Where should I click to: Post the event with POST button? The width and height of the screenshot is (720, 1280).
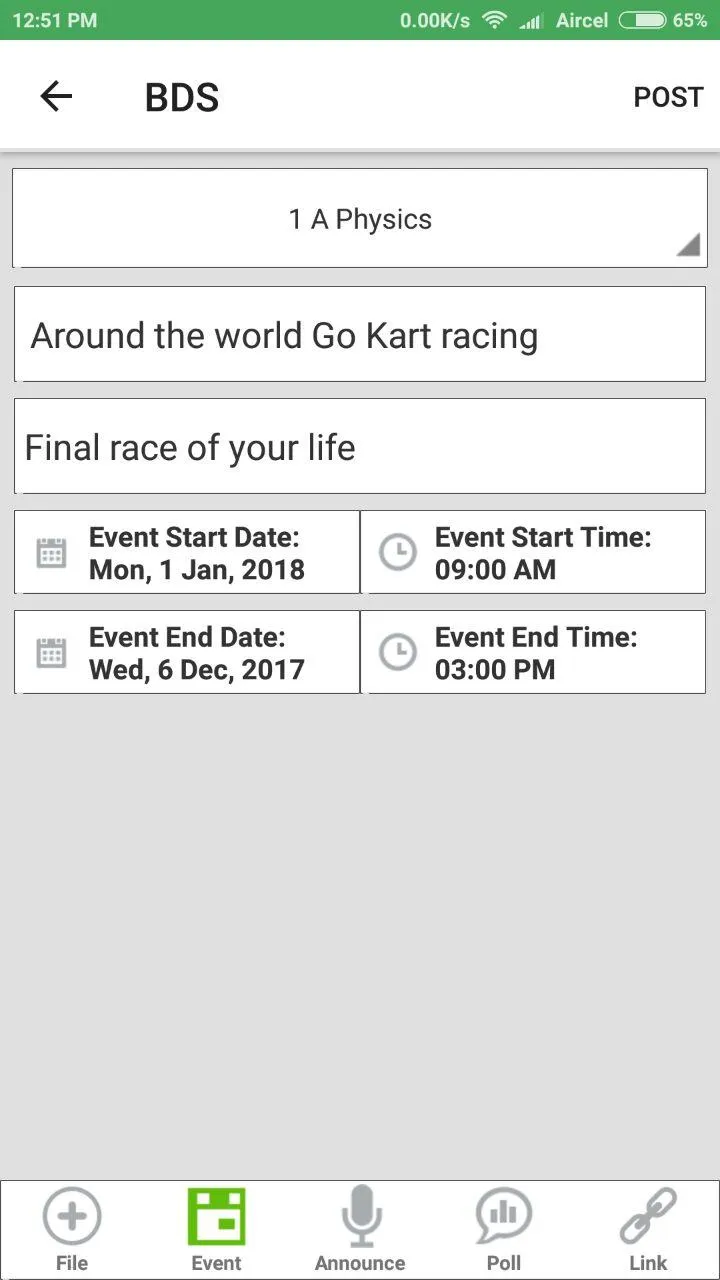(668, 97)
